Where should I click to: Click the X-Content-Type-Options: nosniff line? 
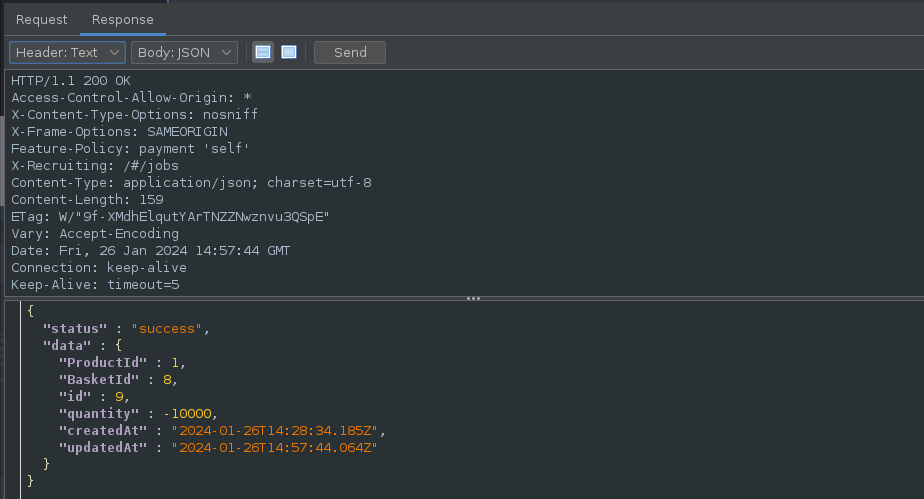134,115
